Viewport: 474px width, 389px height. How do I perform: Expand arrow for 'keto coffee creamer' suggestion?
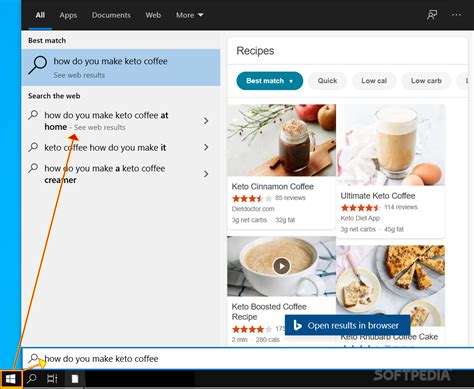(x=206, y=174)
